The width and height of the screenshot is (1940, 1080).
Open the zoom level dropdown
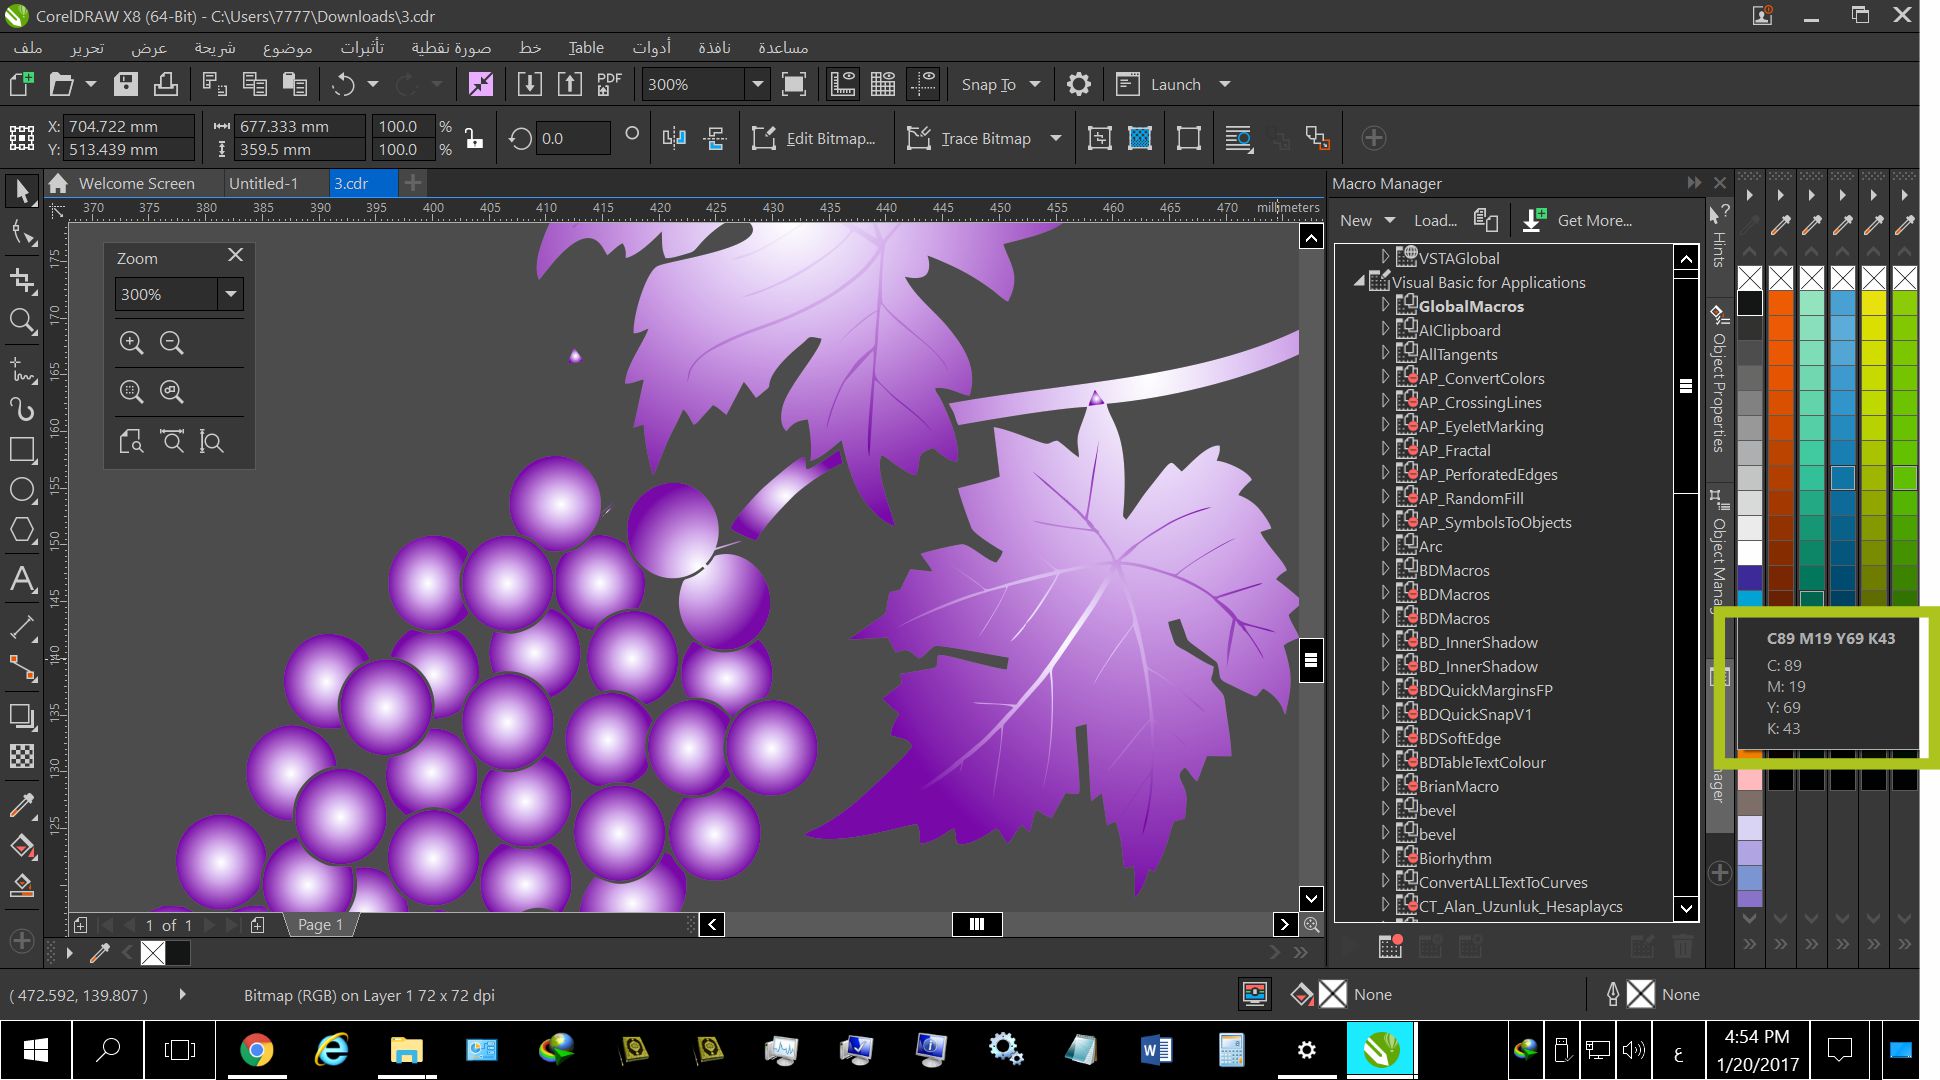229,294
